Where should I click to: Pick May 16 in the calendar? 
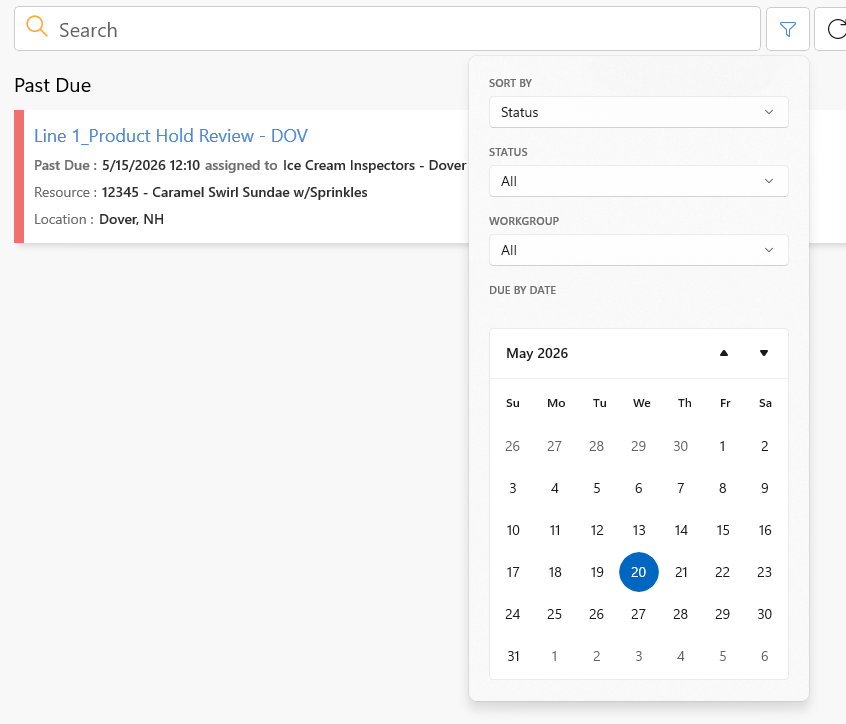765,530
